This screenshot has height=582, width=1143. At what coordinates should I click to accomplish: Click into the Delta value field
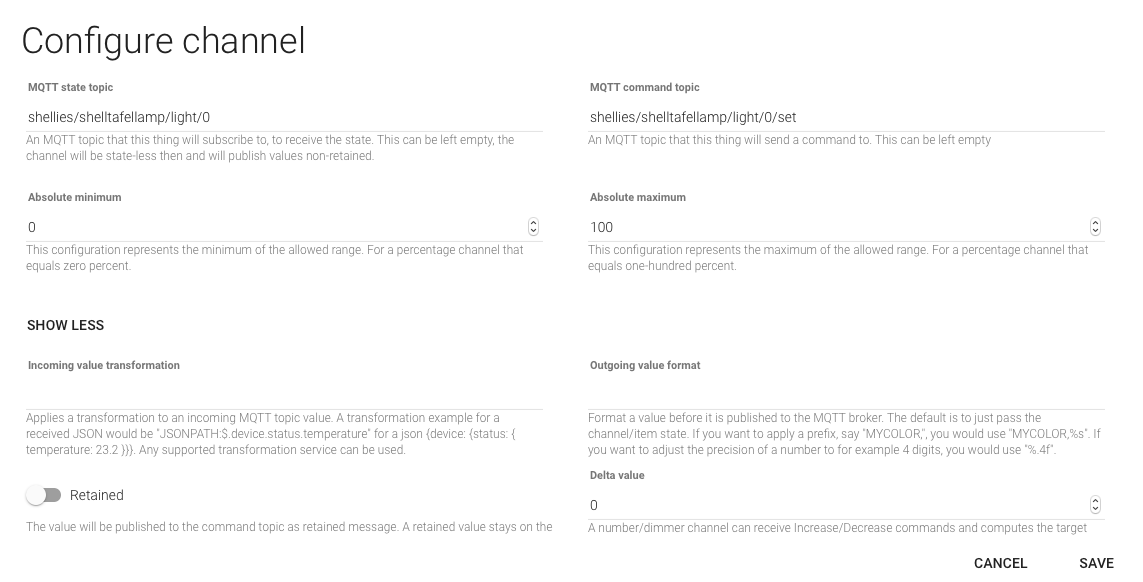point(836,505)
